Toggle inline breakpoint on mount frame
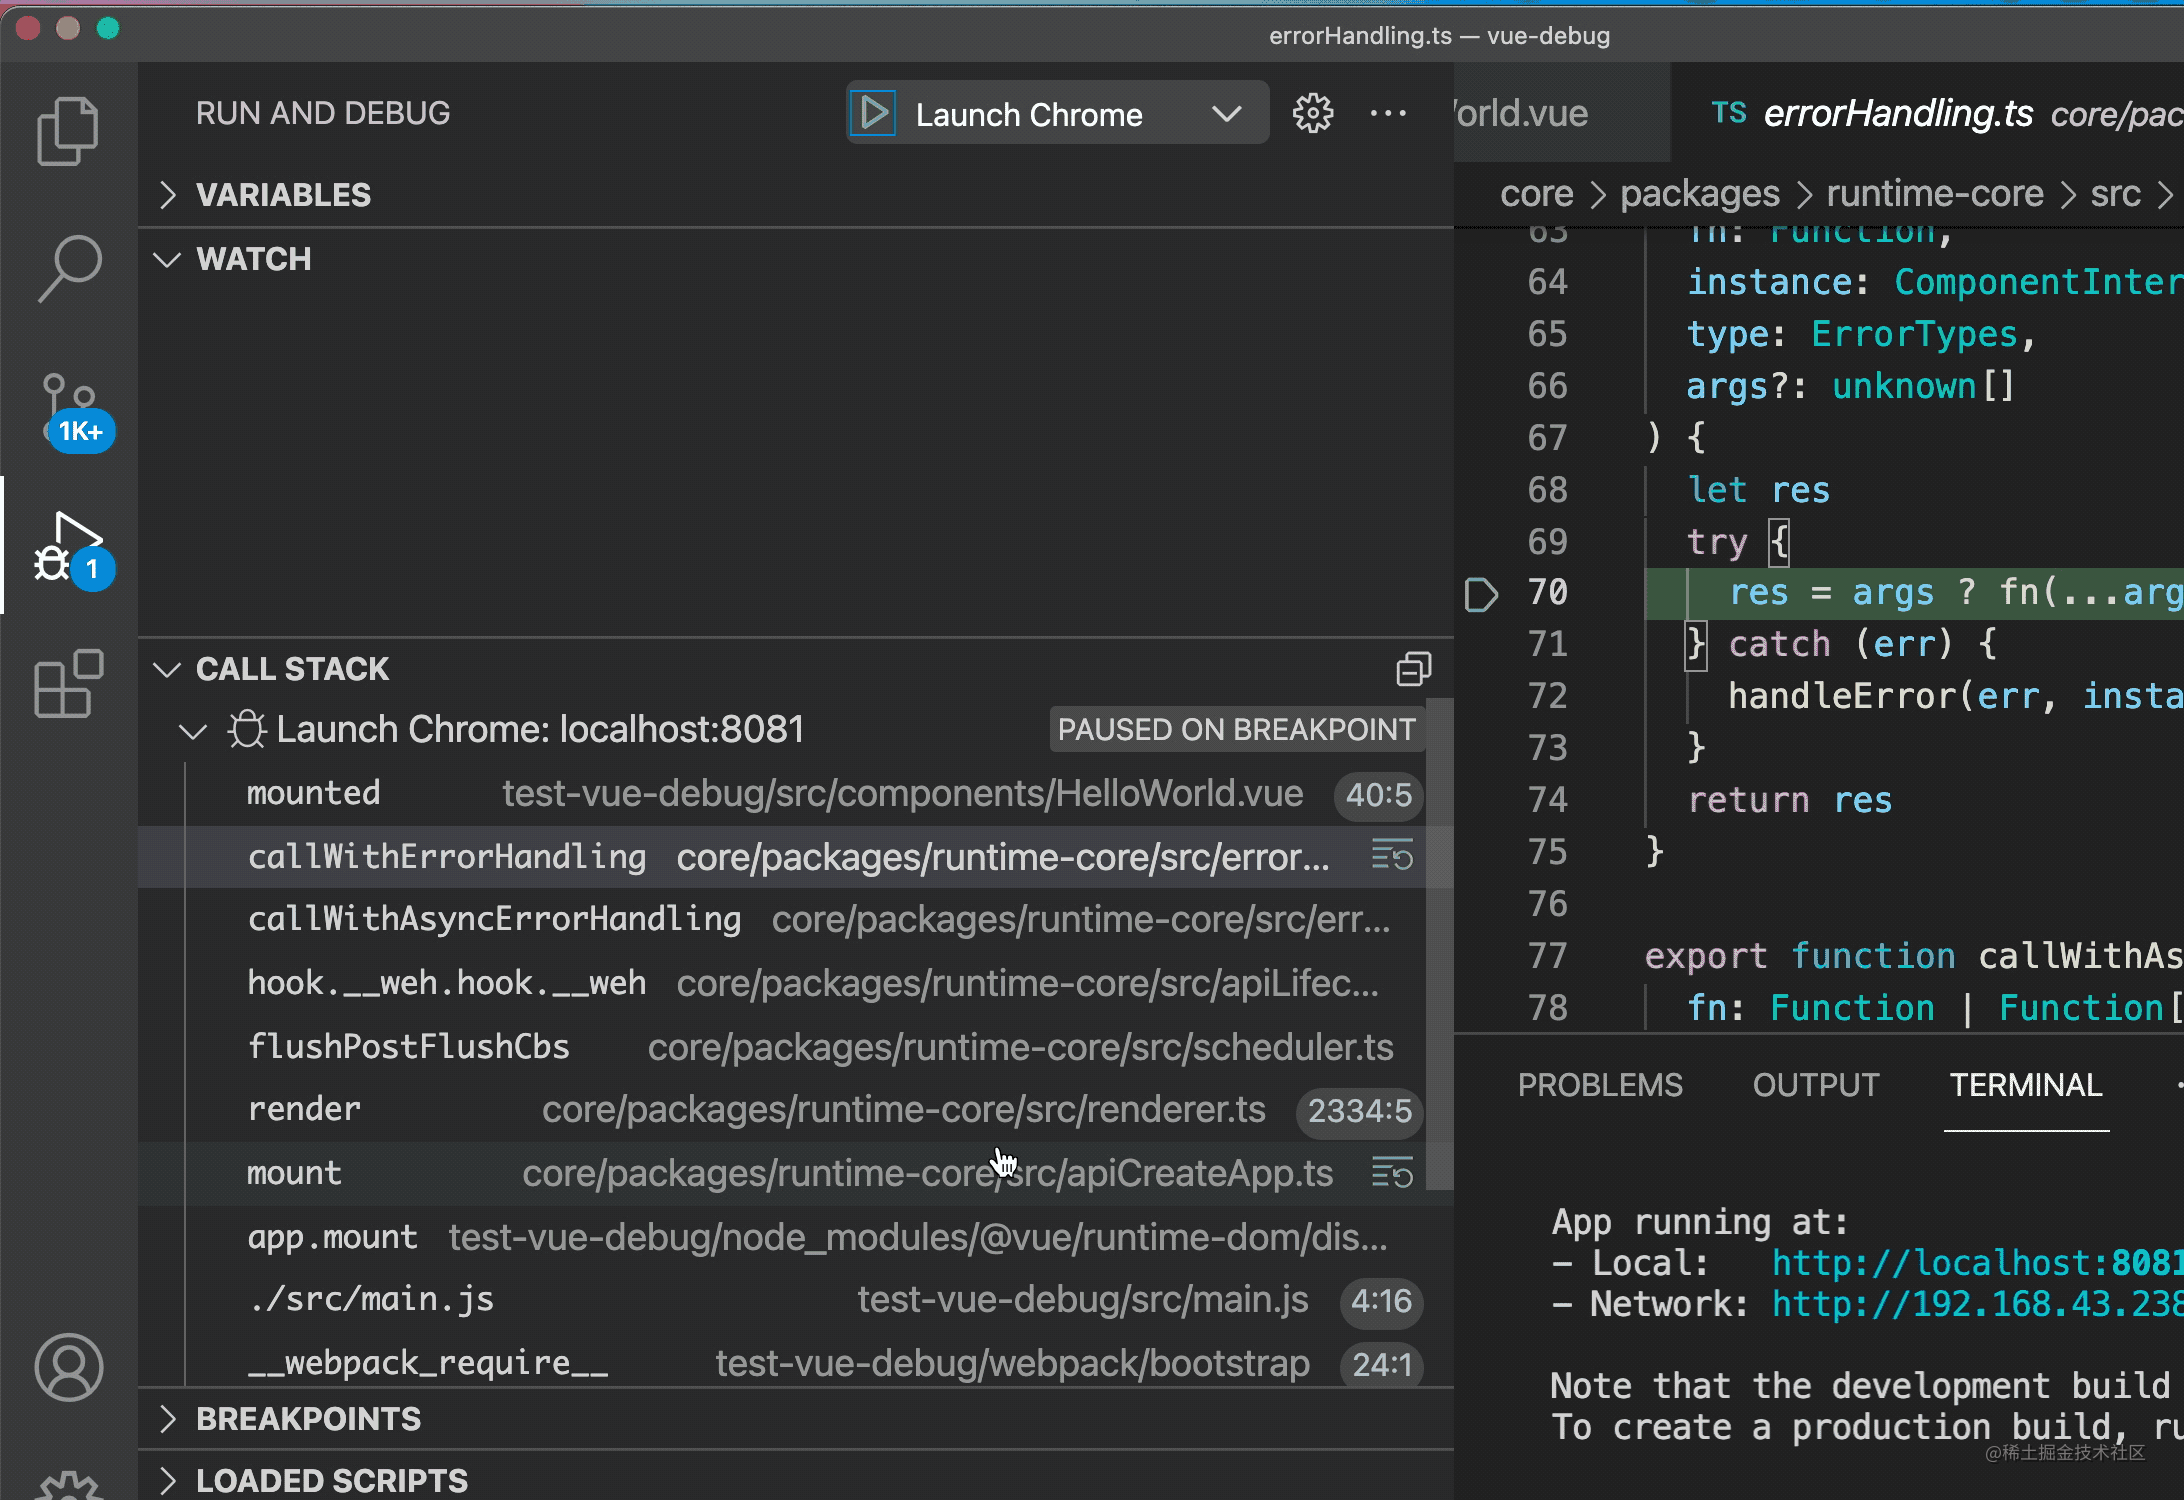Viewport: 2184px width, 1500px height. (x=1392, y=1173)
